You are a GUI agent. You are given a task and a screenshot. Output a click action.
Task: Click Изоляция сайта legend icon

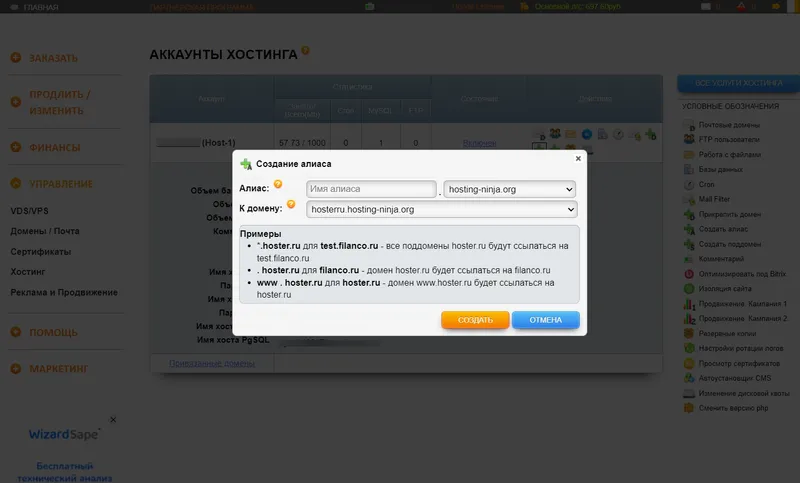pos(689,289)
